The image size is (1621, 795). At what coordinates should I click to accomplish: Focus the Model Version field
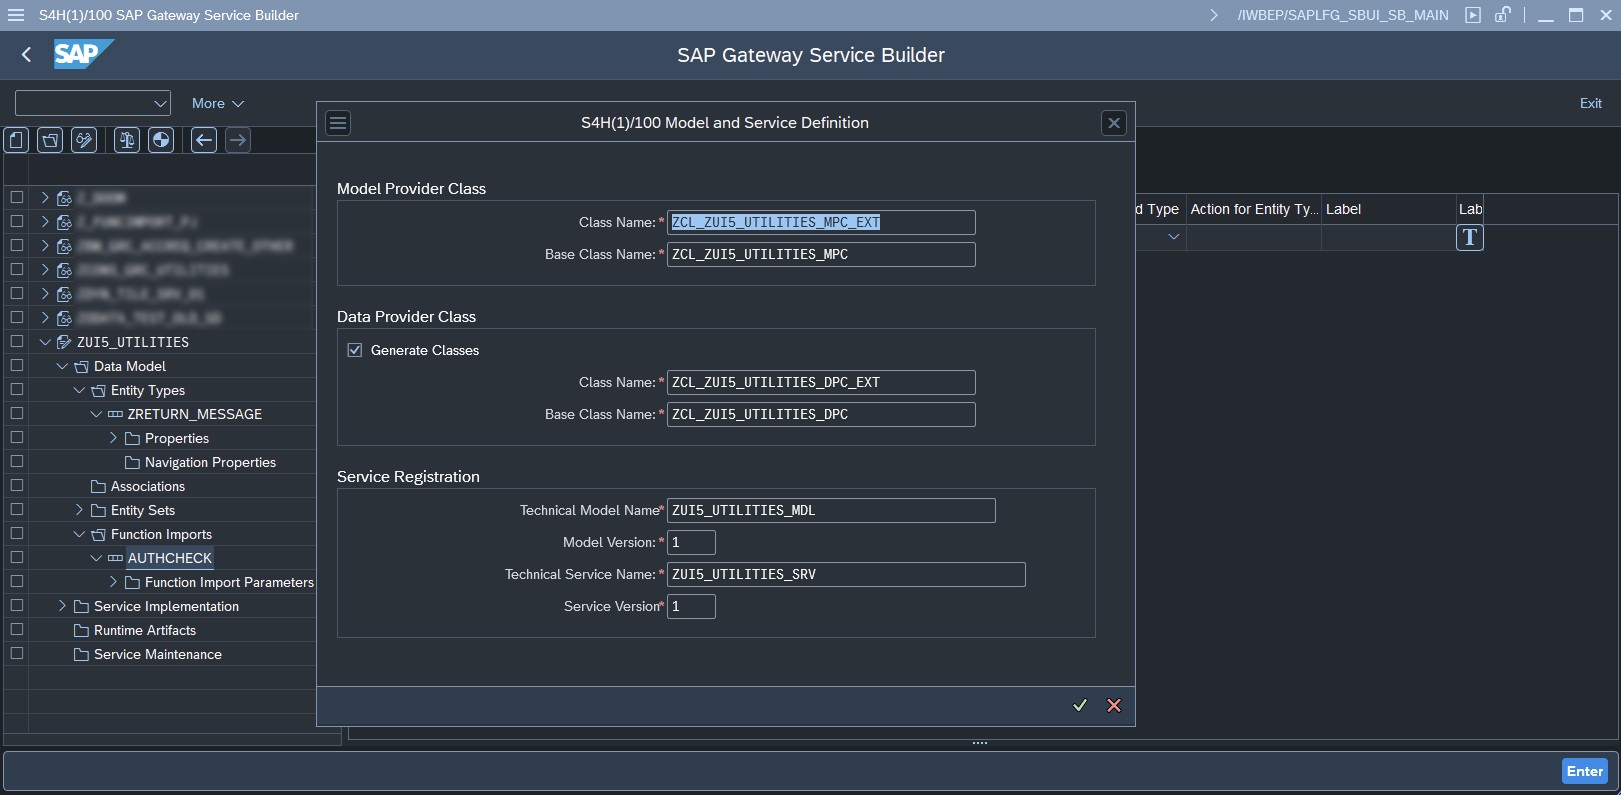click(x=691, y=542)
